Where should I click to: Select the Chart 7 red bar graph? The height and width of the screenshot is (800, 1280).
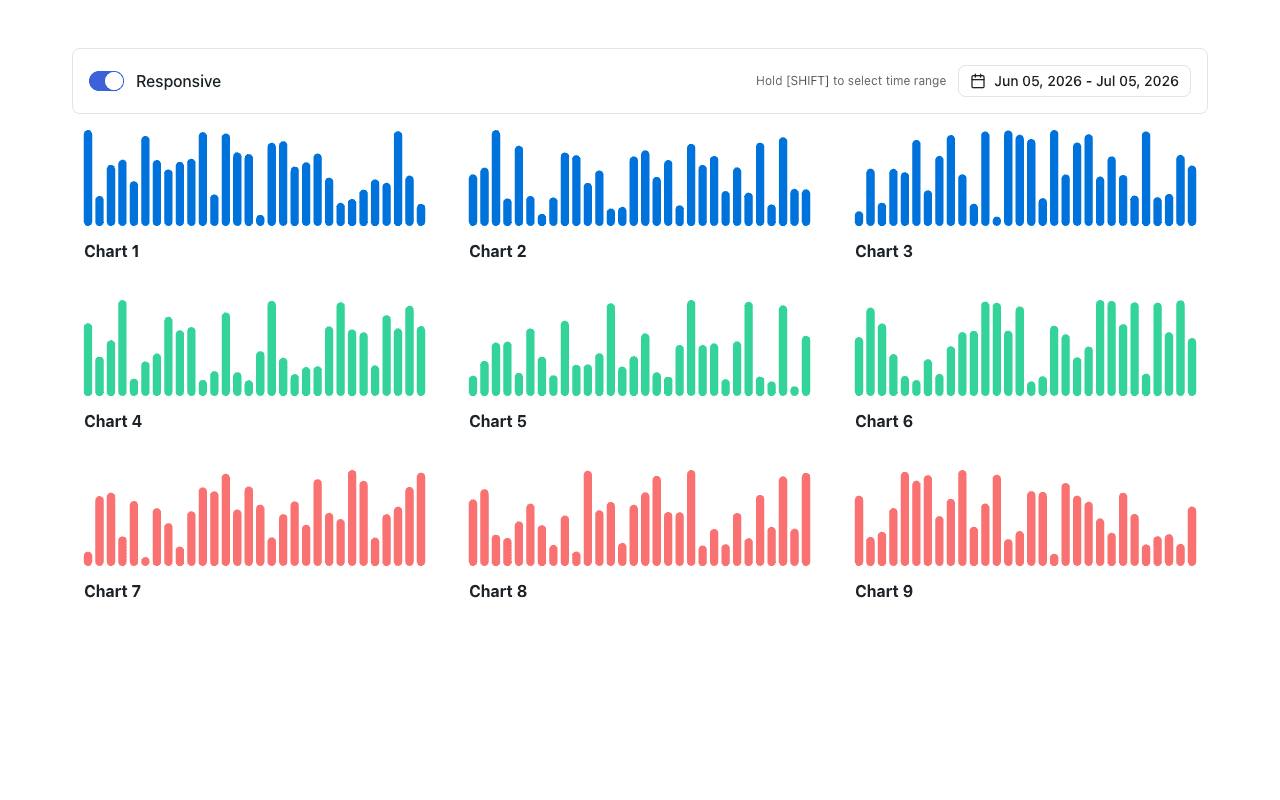255,518
